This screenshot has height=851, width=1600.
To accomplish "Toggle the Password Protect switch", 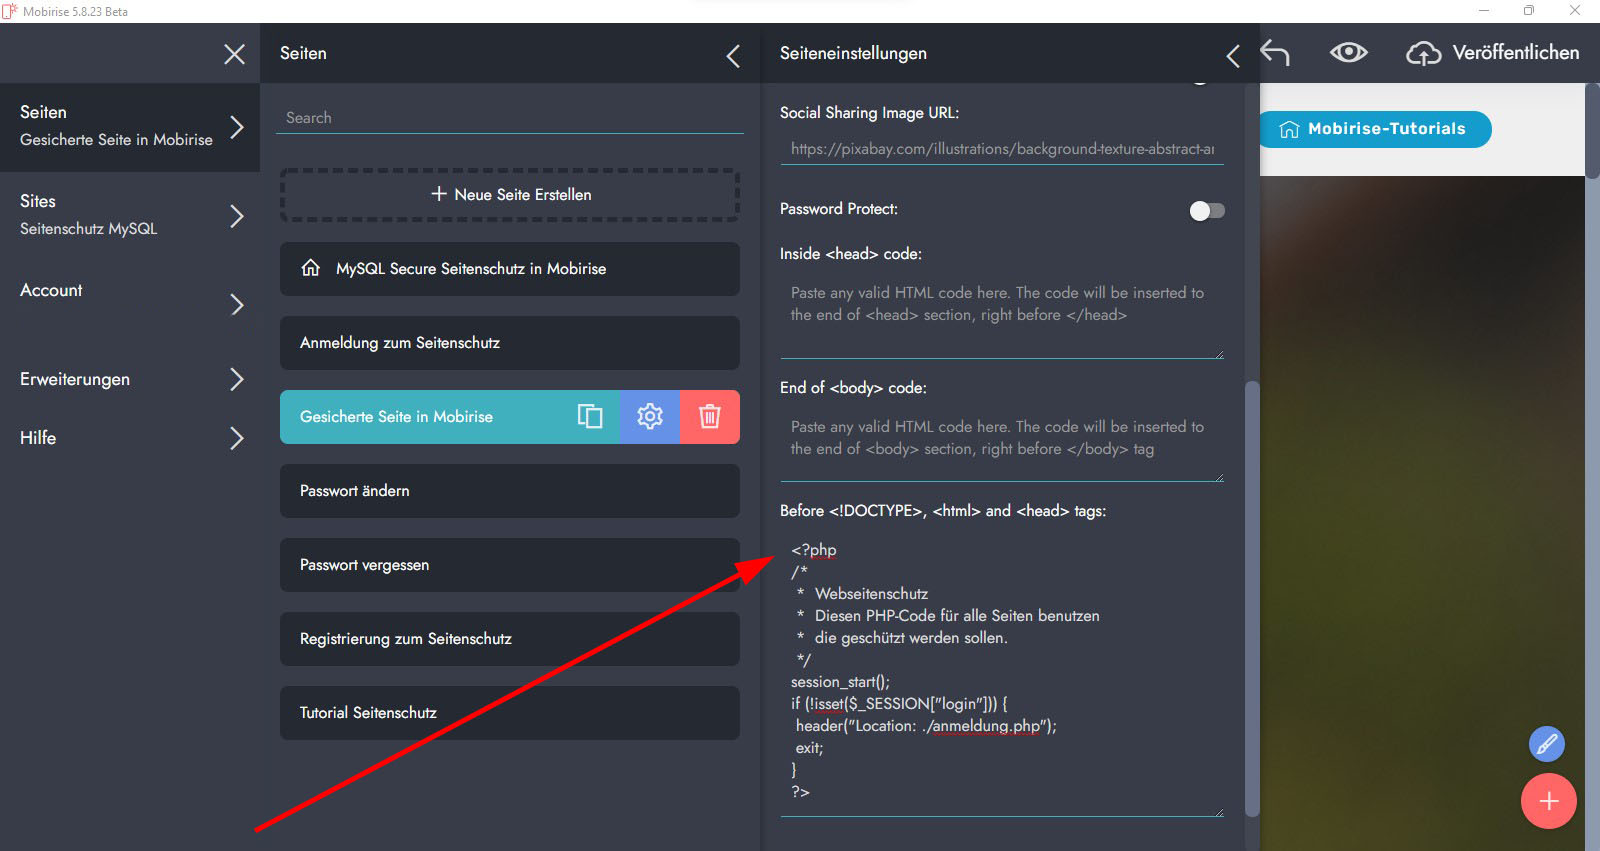I will click(x=1206, y=210).
